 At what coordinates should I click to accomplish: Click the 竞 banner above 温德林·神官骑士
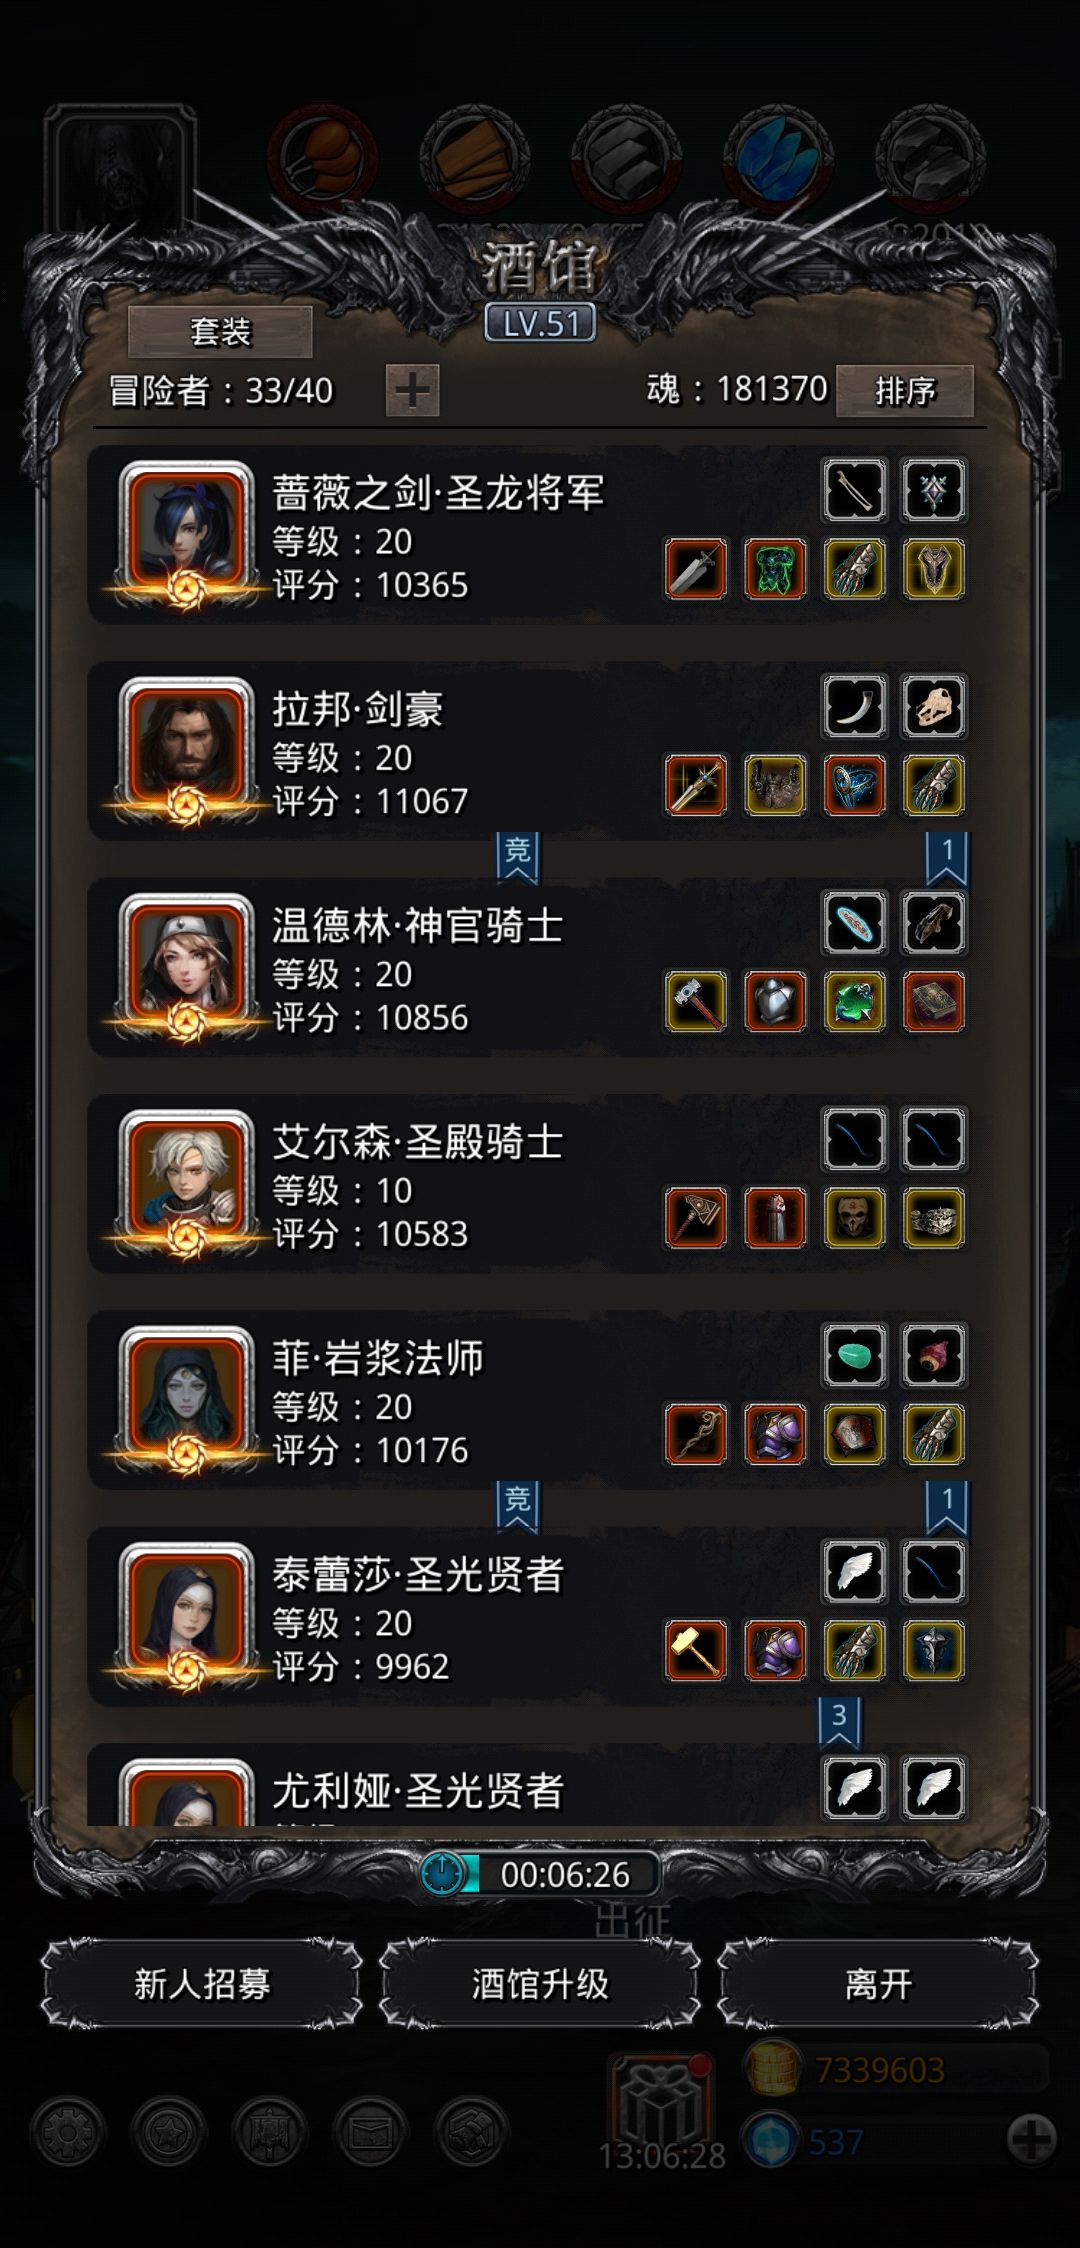pyautogui.click(x=518, y=857)
